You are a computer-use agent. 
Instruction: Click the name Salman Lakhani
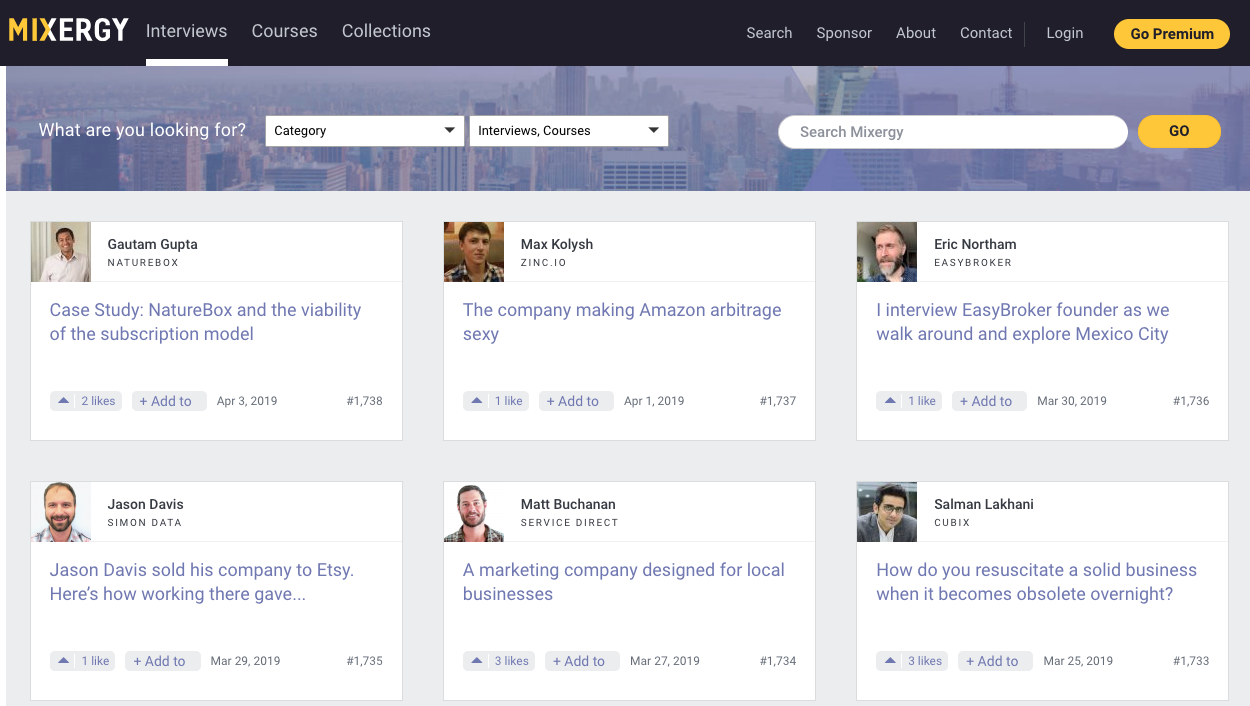pos(984,504)
